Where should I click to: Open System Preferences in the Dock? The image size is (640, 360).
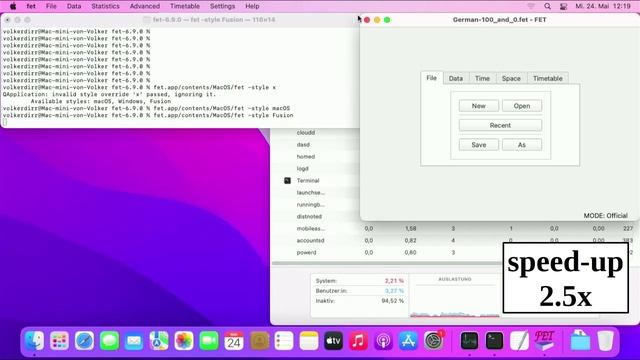pos(433,340)
